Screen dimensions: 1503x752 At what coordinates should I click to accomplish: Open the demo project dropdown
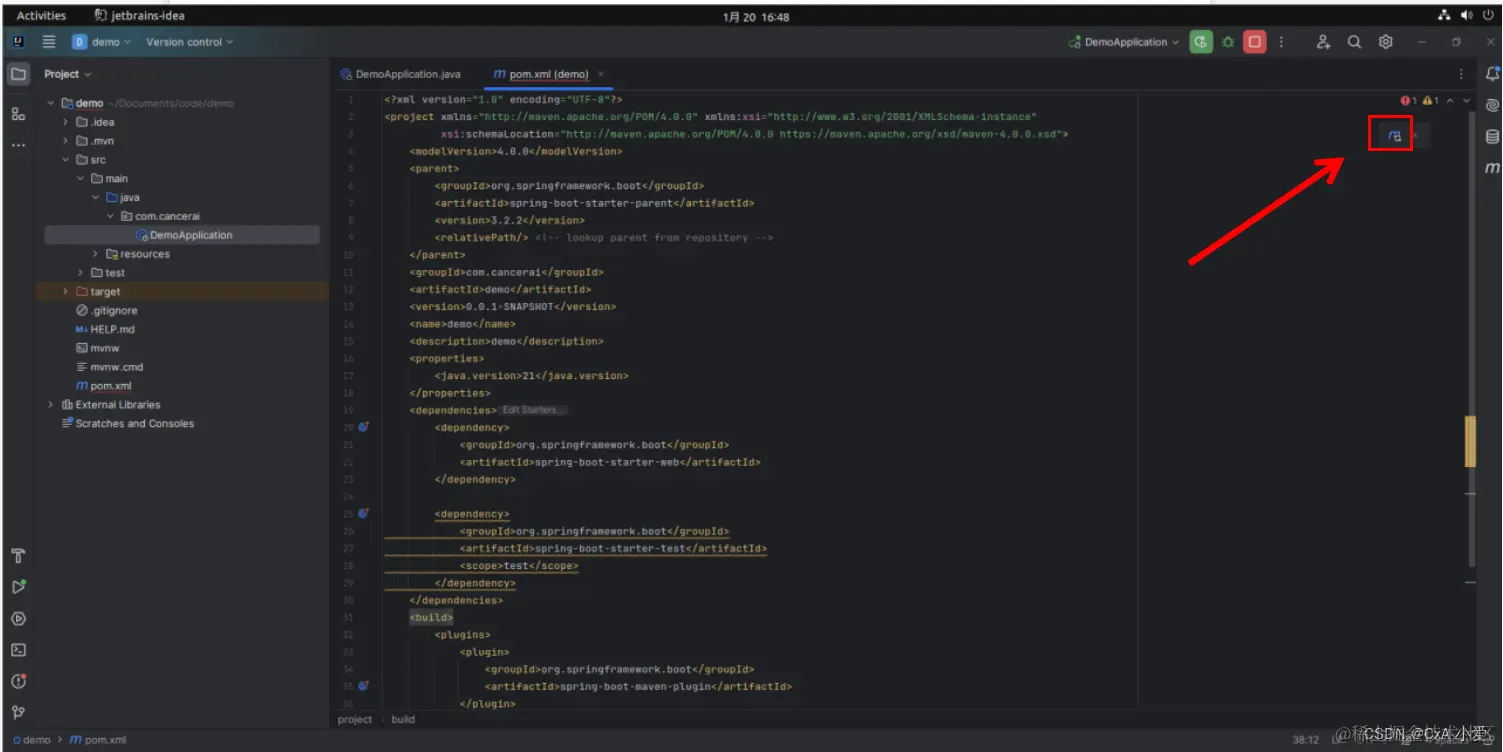(102, 42)
